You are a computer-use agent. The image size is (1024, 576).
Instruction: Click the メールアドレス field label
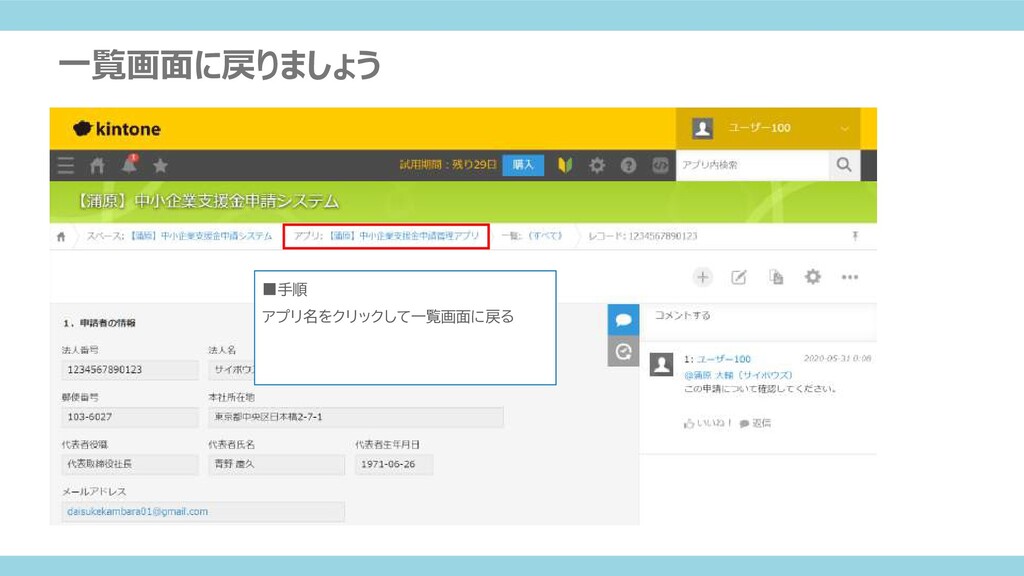(x=94, y=492)
